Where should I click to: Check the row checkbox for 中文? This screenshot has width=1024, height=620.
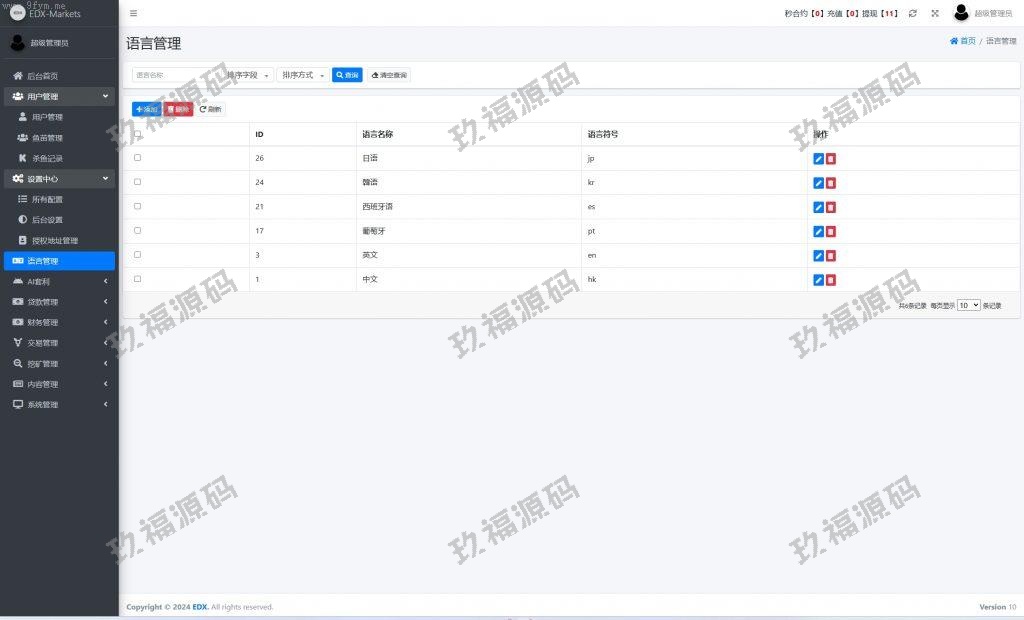pos(137,279)
